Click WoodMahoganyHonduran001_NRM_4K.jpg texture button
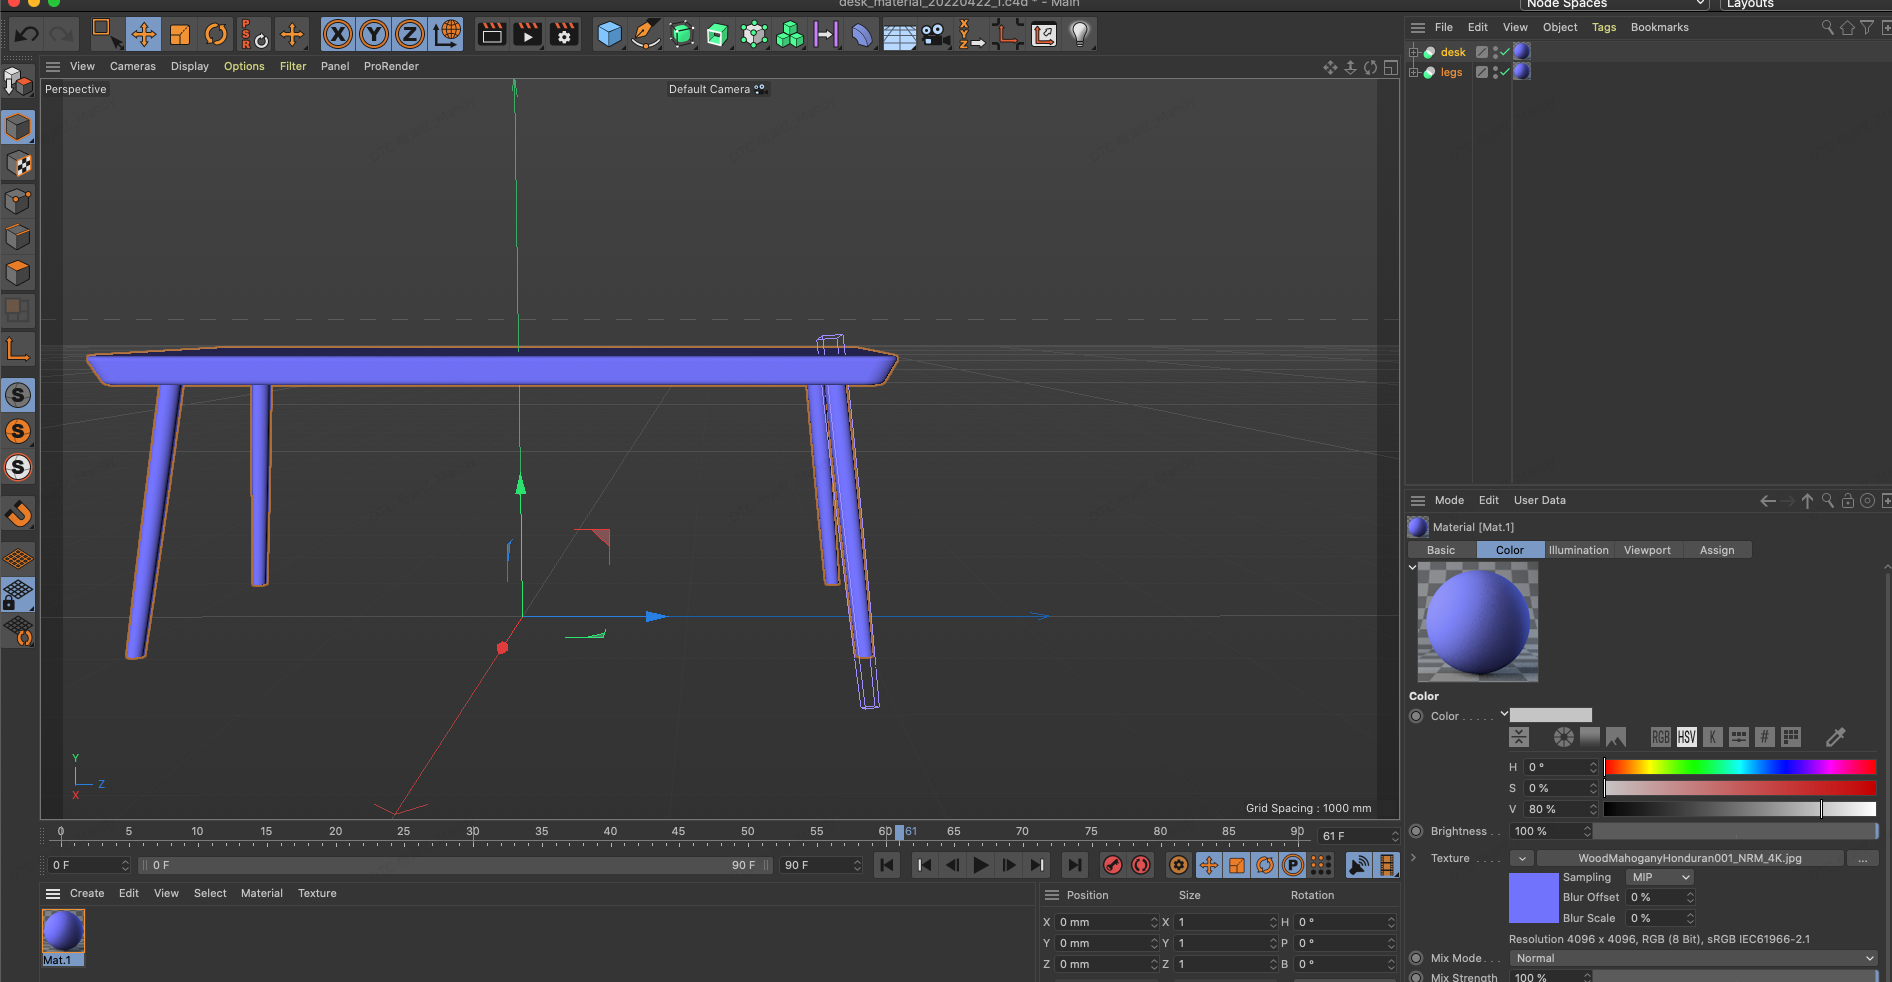Image resolution: width=1892 pixels, height=982 pixels. [x=1690, y=858]
